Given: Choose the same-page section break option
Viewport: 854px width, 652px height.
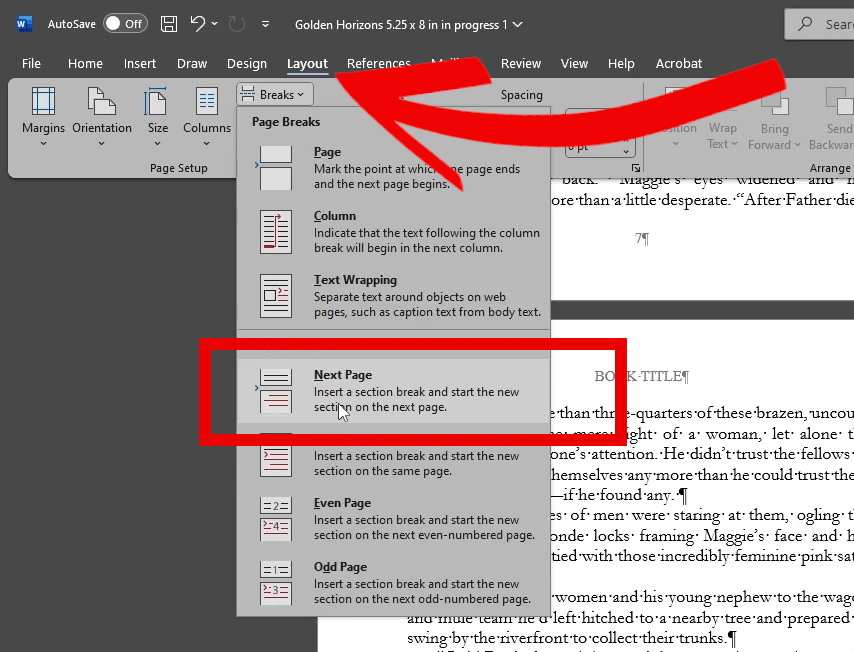Looking at the screenshot, I should point(393,455).
